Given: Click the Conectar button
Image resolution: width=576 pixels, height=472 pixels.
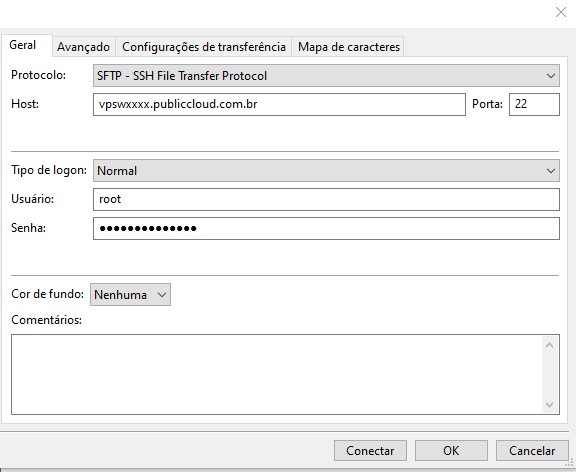Looking at the screenshot, I should (370, 450).
